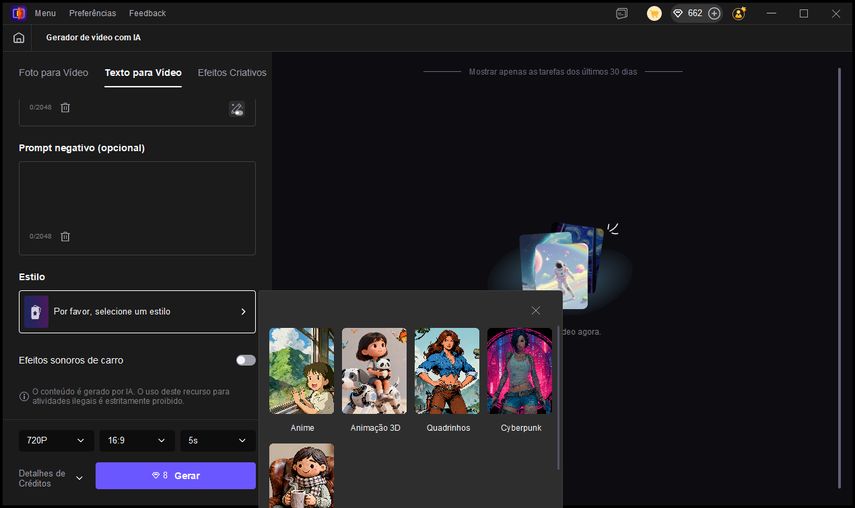Click the app logo icon

(19, 13)
